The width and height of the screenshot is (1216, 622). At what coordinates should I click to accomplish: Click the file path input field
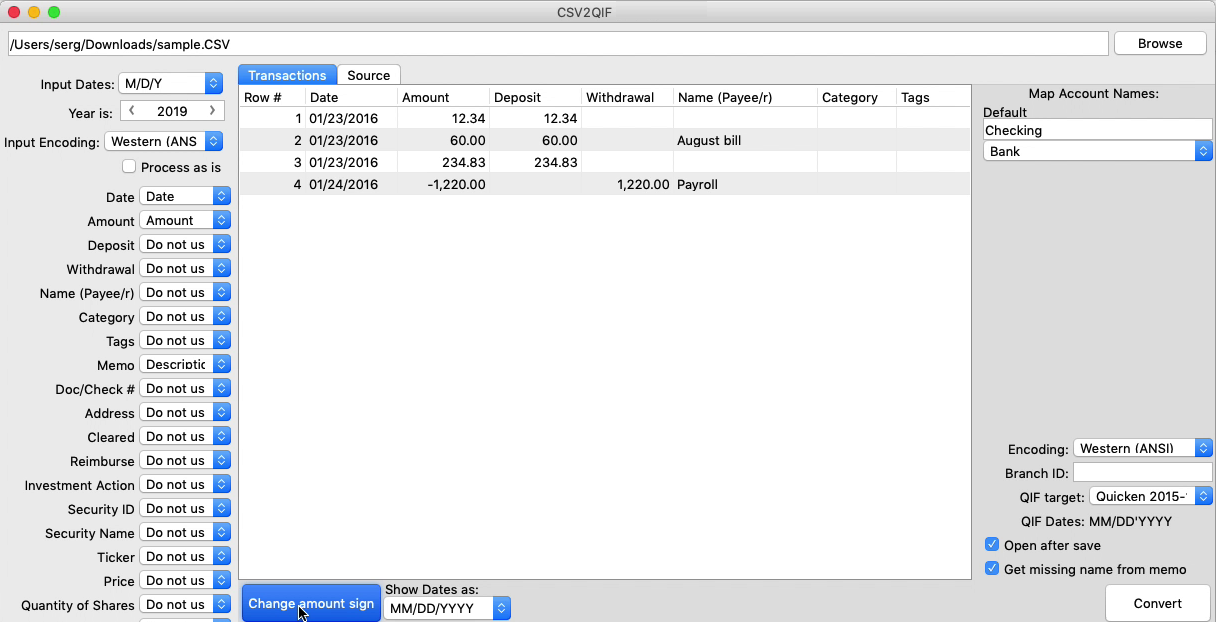pos(558,44)
